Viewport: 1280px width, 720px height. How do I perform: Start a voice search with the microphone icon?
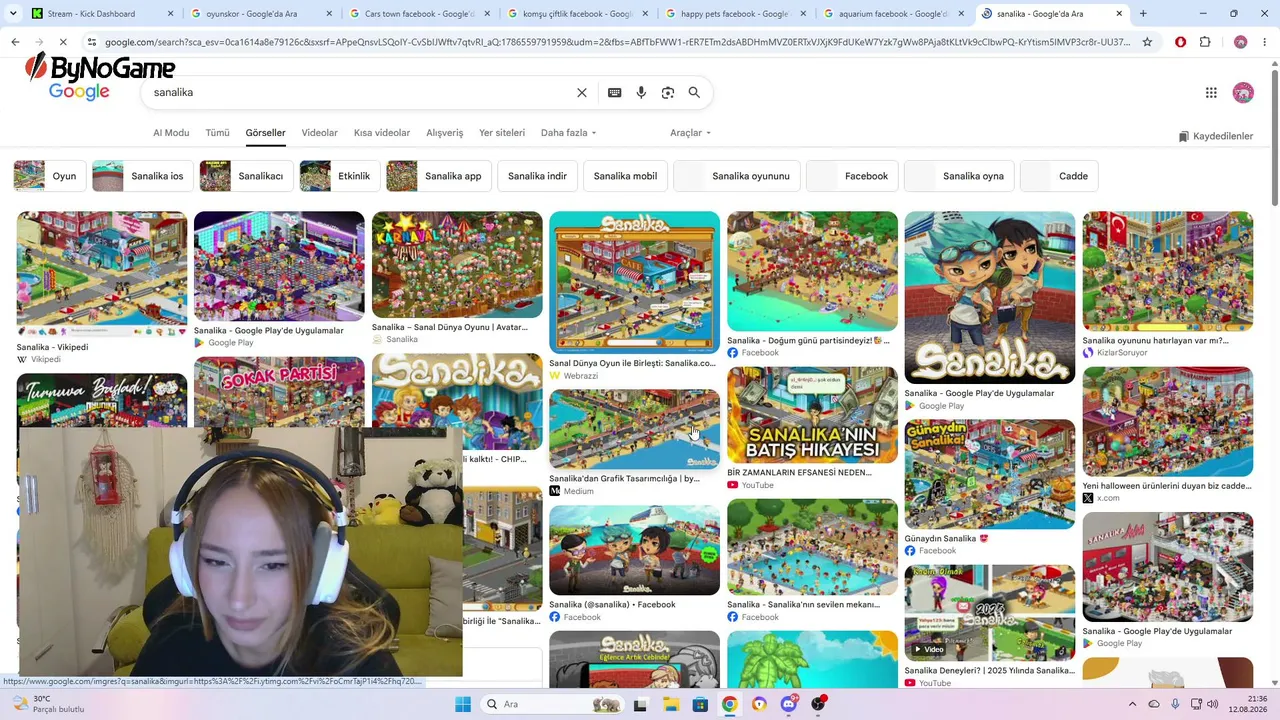pos(641,93)
